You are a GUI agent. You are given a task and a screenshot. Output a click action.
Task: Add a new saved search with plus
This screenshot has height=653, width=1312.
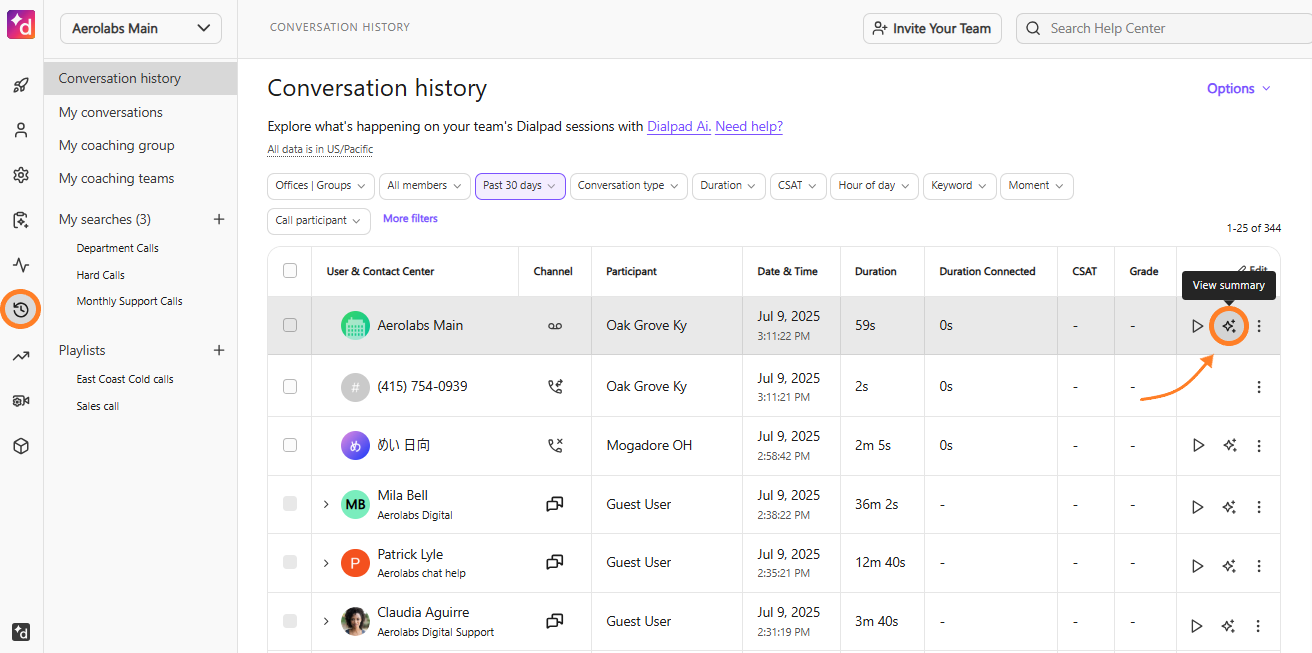point(219,219)
